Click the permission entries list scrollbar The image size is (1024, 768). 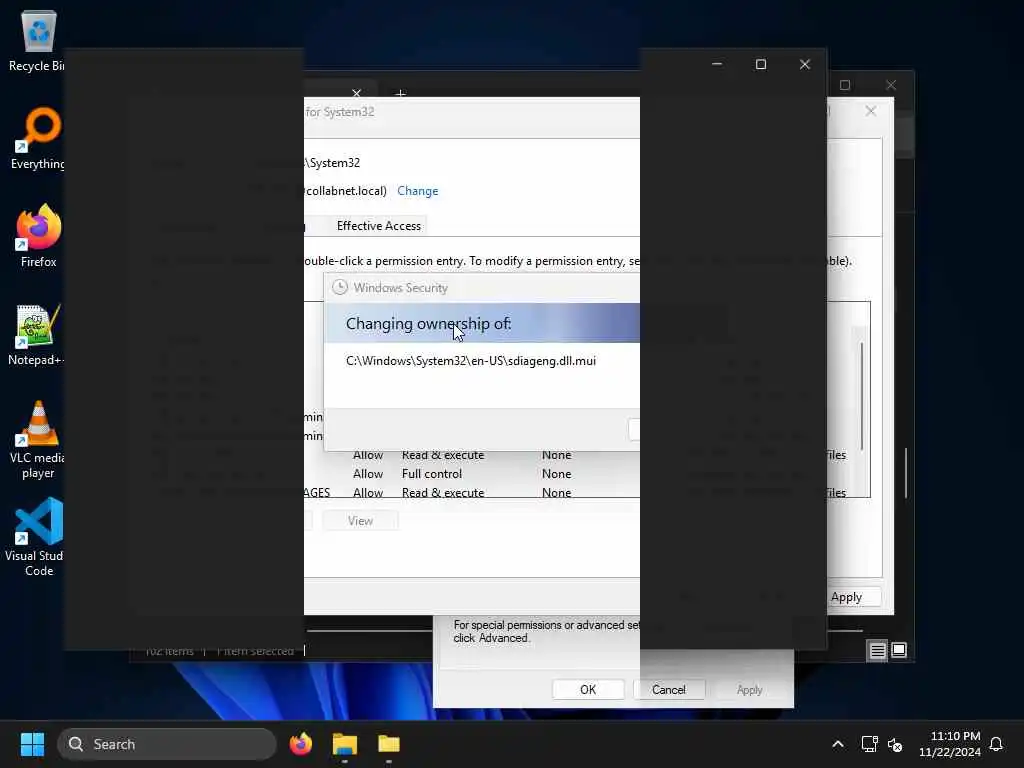(862, 396)
